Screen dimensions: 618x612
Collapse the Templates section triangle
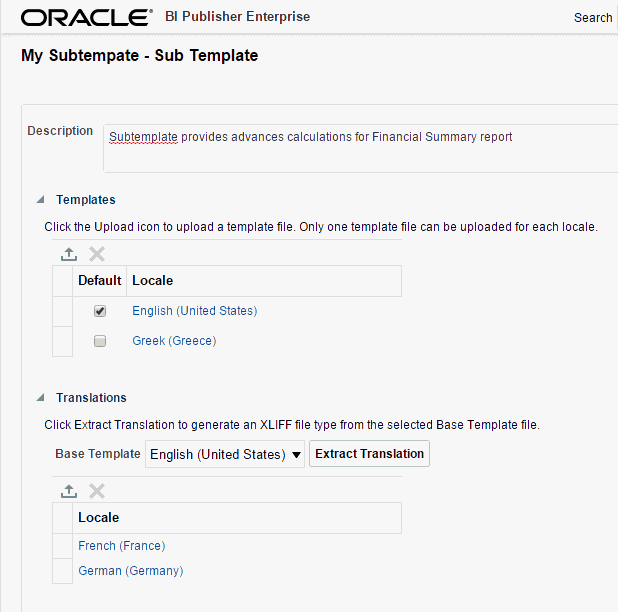[x=40, y=200]
